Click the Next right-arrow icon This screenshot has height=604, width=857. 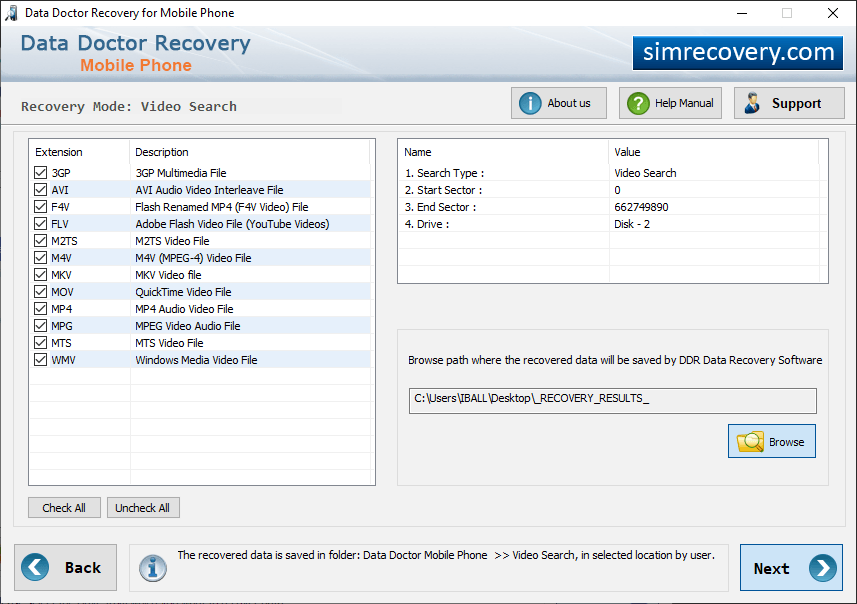click(x=823, y=568)
